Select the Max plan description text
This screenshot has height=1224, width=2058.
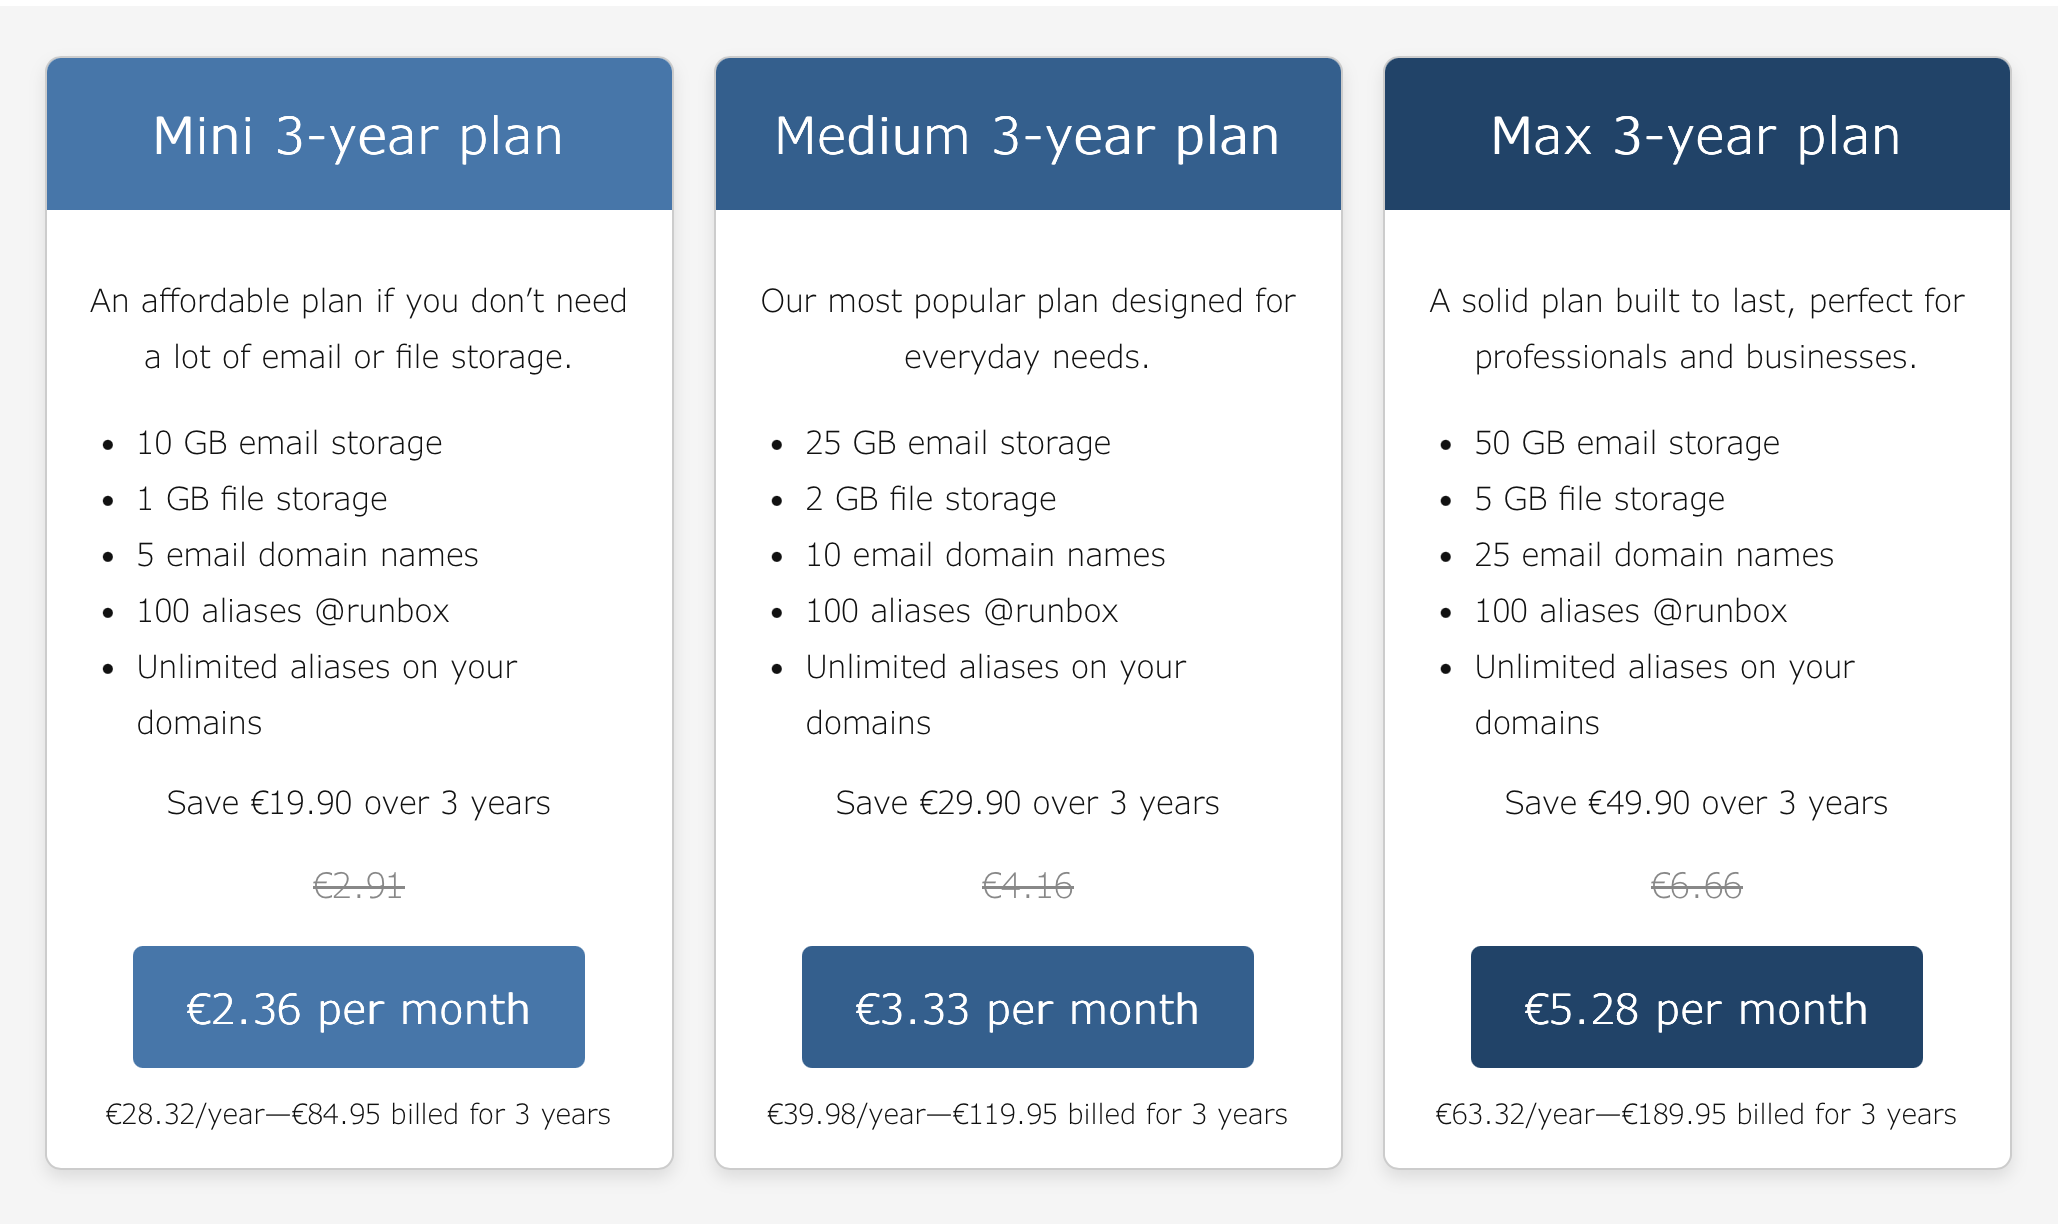click(x=1694, y=327)
